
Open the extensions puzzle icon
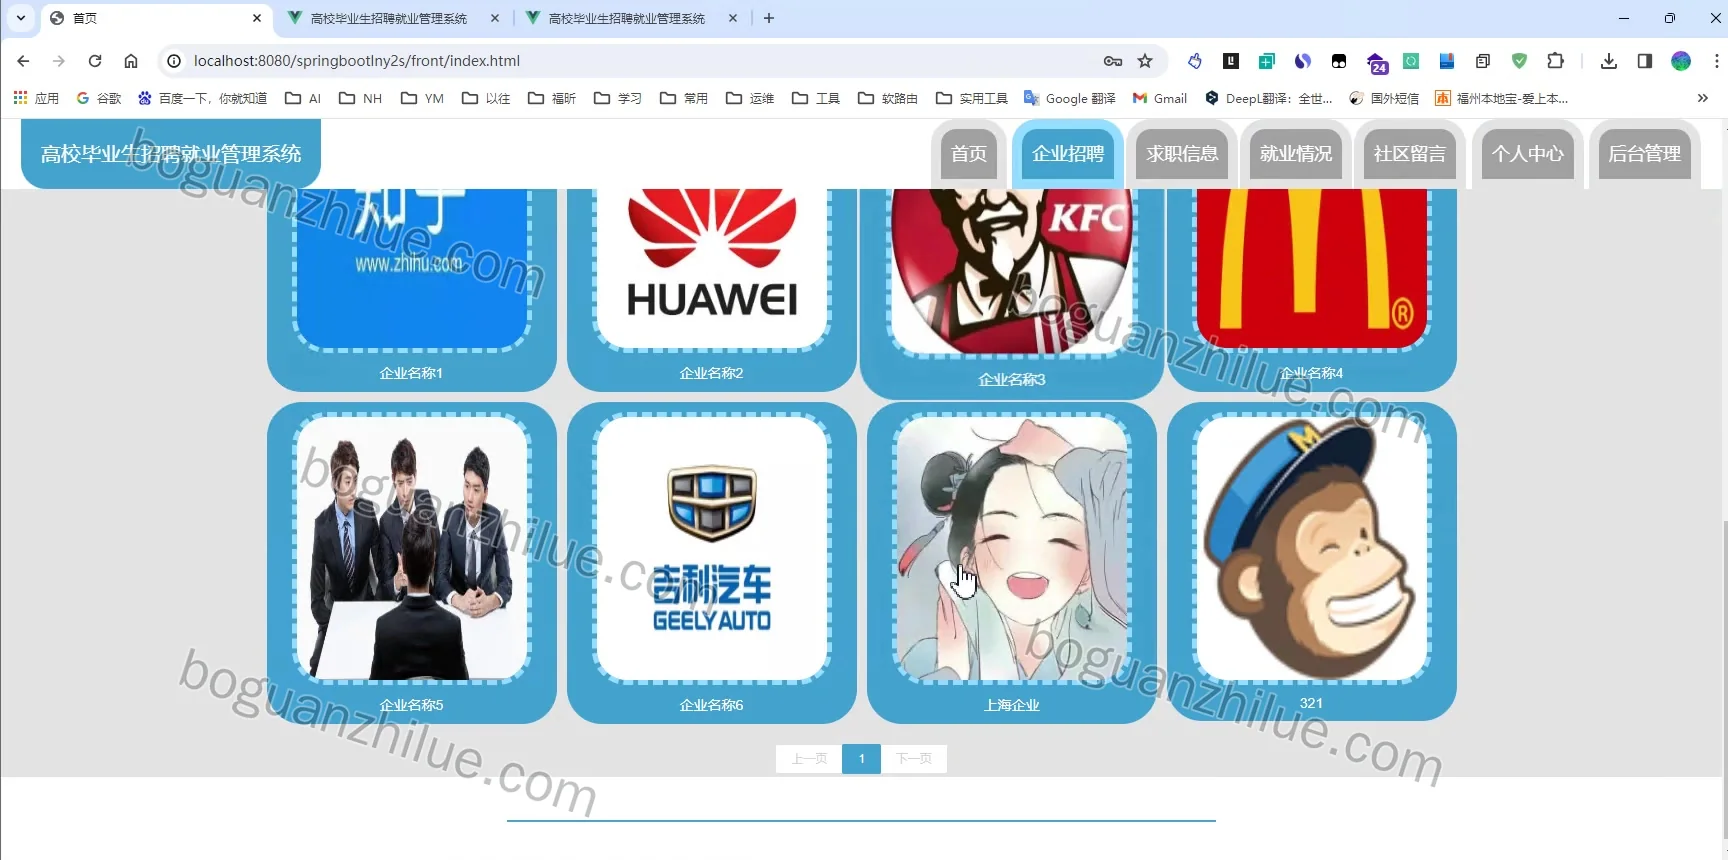[x=1555, y=61]
